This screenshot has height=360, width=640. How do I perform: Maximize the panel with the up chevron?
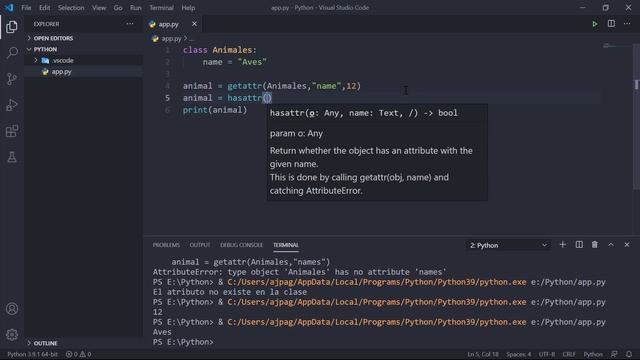point(611,244)
